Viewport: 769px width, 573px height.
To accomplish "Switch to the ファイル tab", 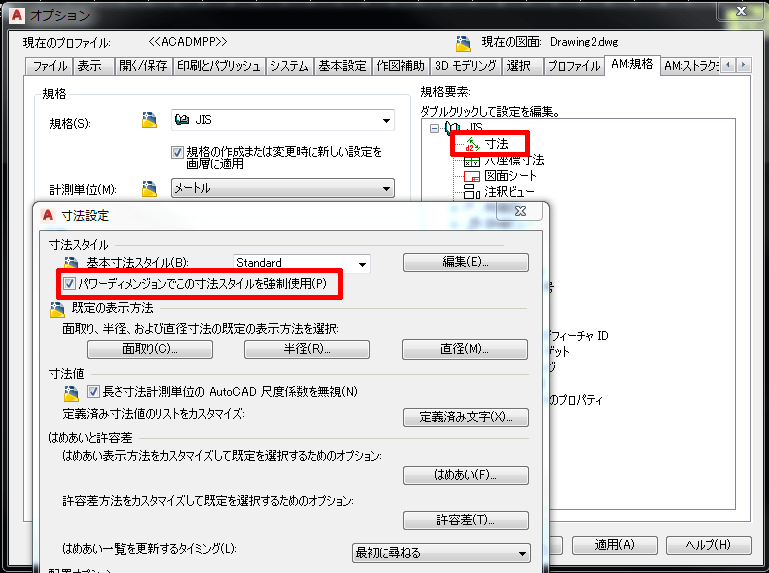I will click(x=50, y=66).
